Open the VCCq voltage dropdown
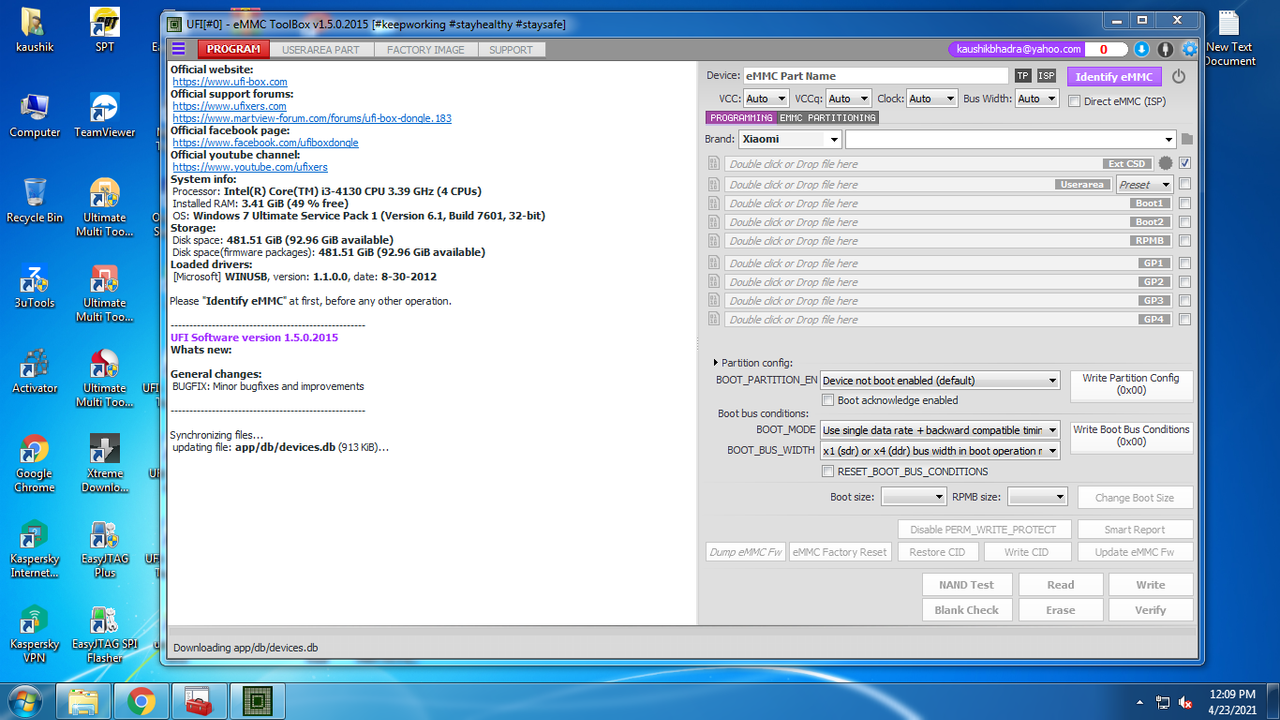The height and width of the screenshot is (720, 1280). (x=849, y=98)
